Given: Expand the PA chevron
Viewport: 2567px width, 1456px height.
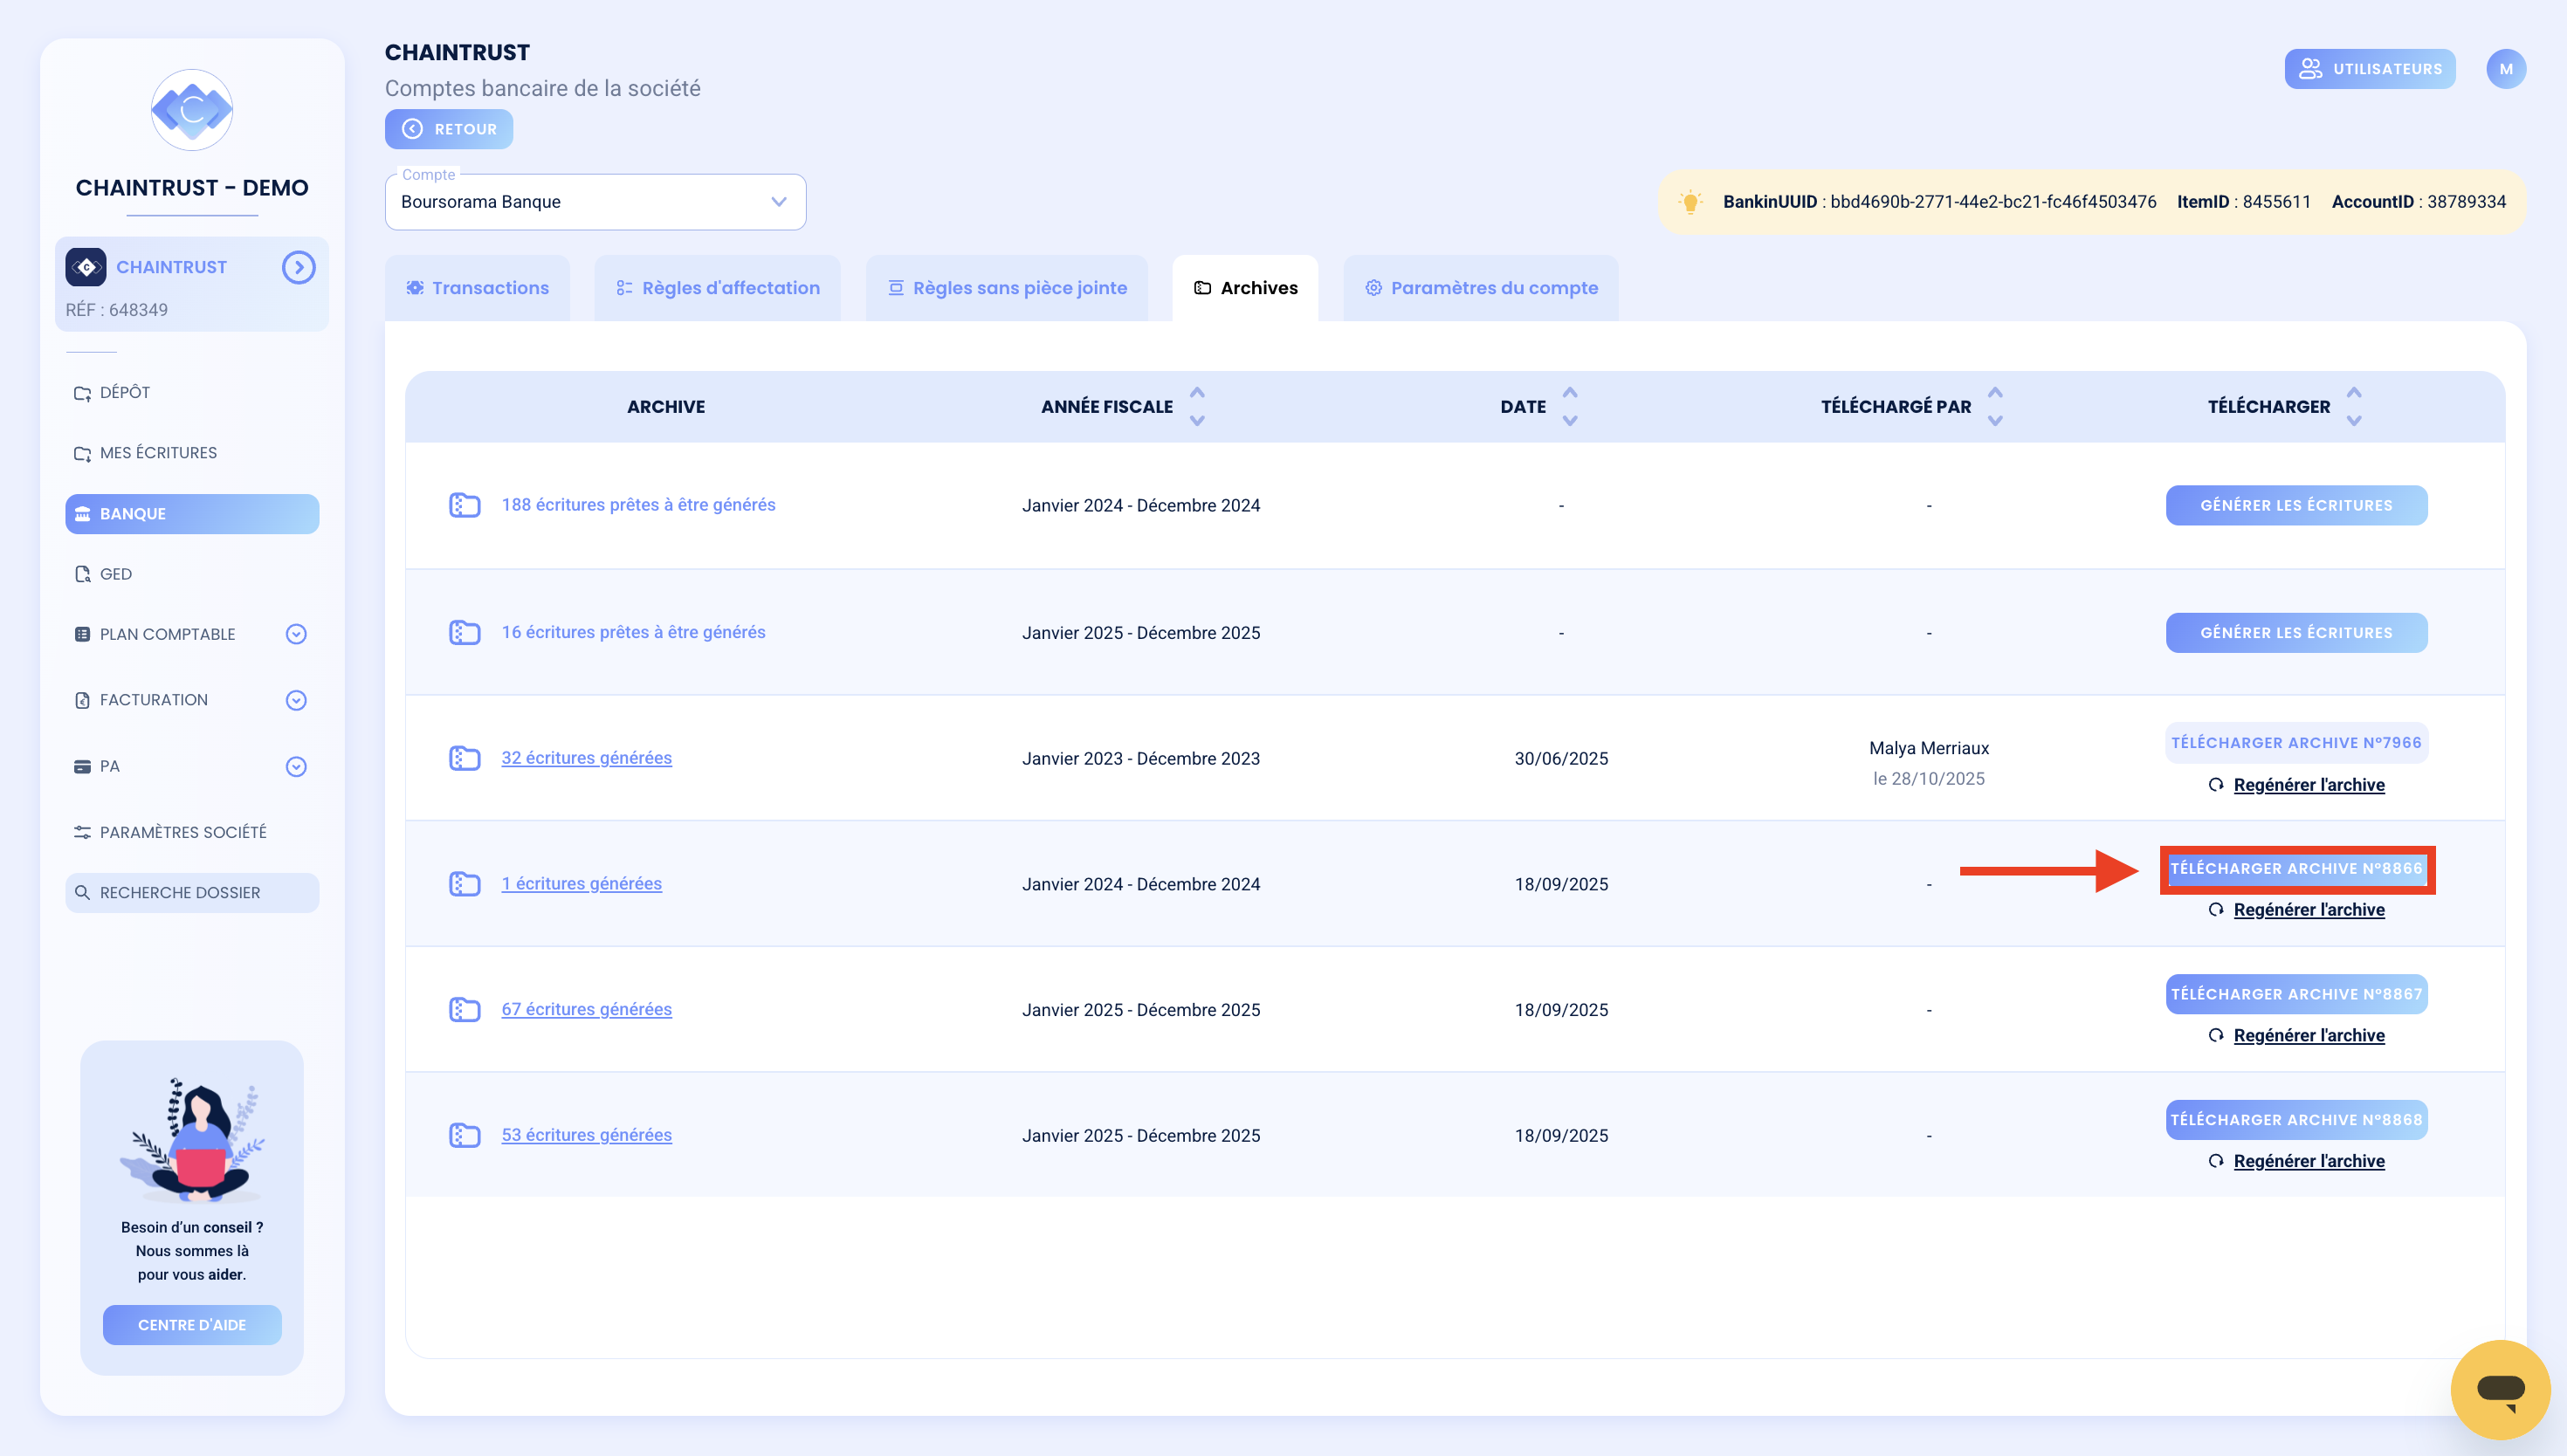Looking at the screenshot, I should (296, 767).
